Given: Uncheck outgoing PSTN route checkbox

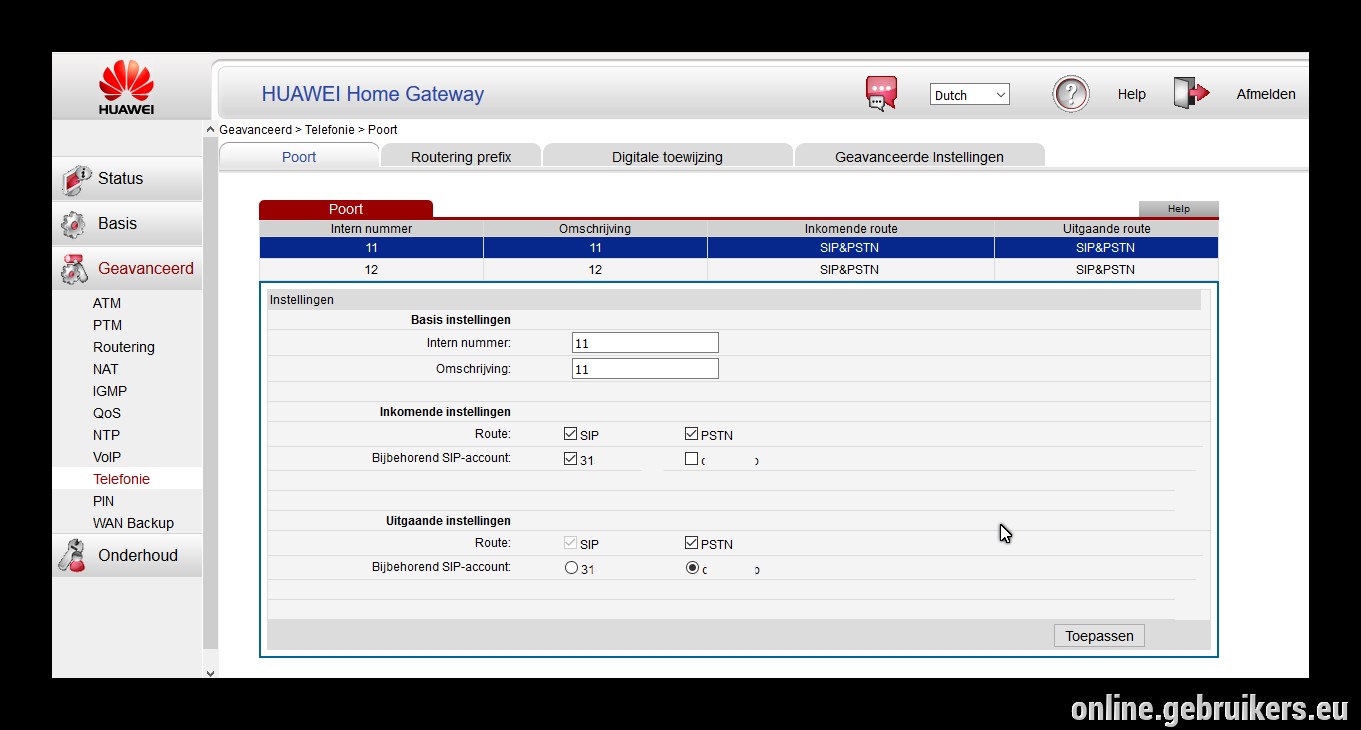Looking at the screenshot, I should pos(691,543).
